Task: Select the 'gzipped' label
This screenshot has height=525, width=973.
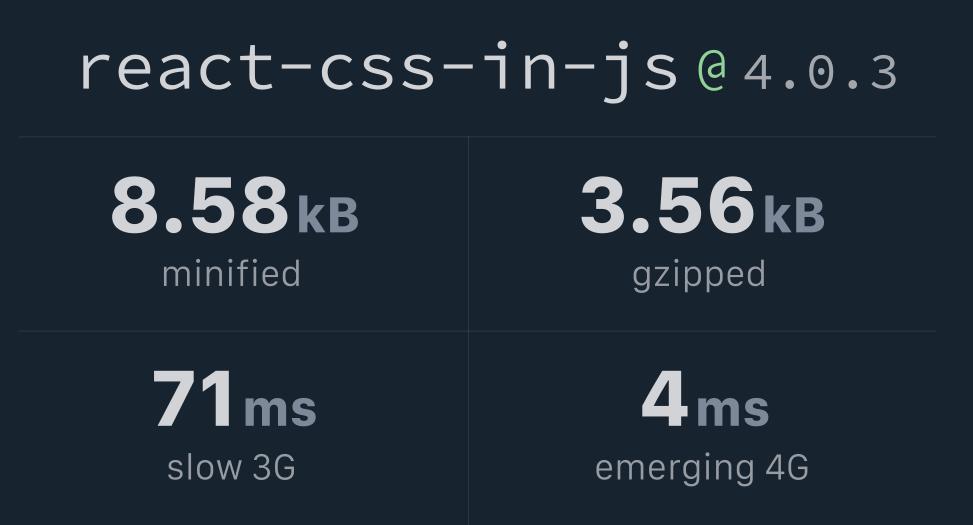Action: click(x=699, y=274)
